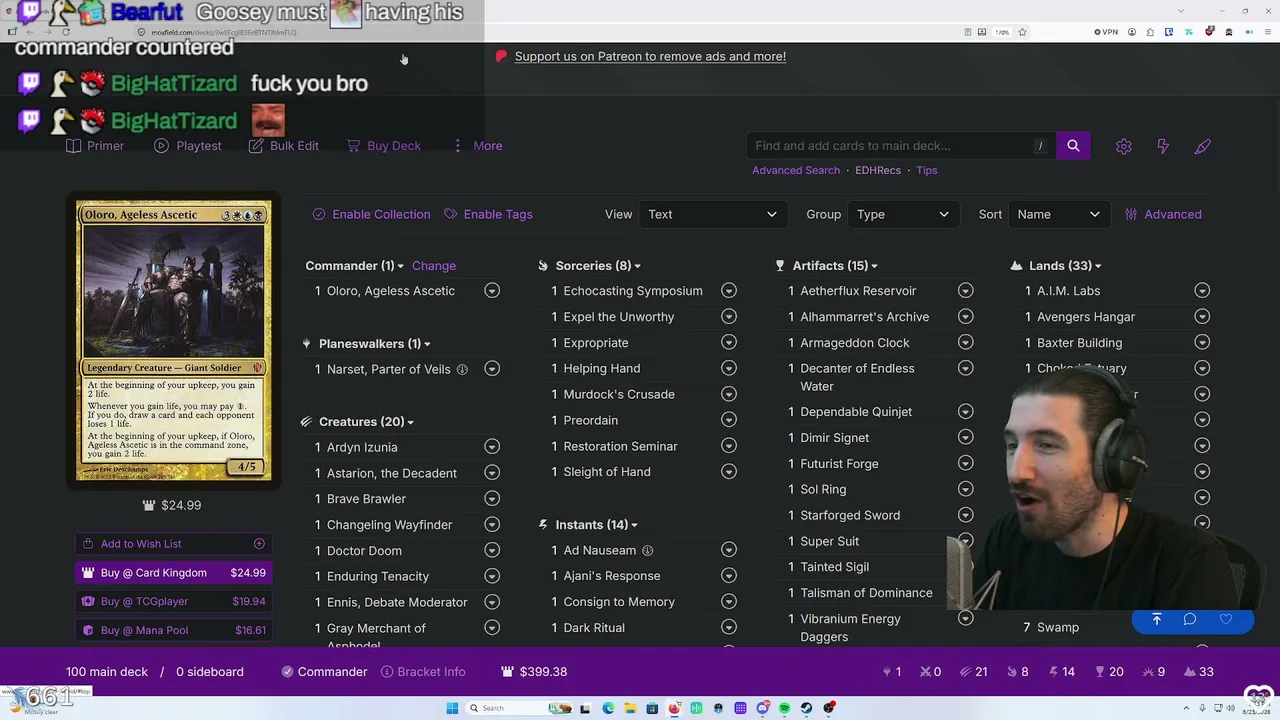Open options for Sol Ring row
Screen dimensions: 1280x720
coord(966,489)
